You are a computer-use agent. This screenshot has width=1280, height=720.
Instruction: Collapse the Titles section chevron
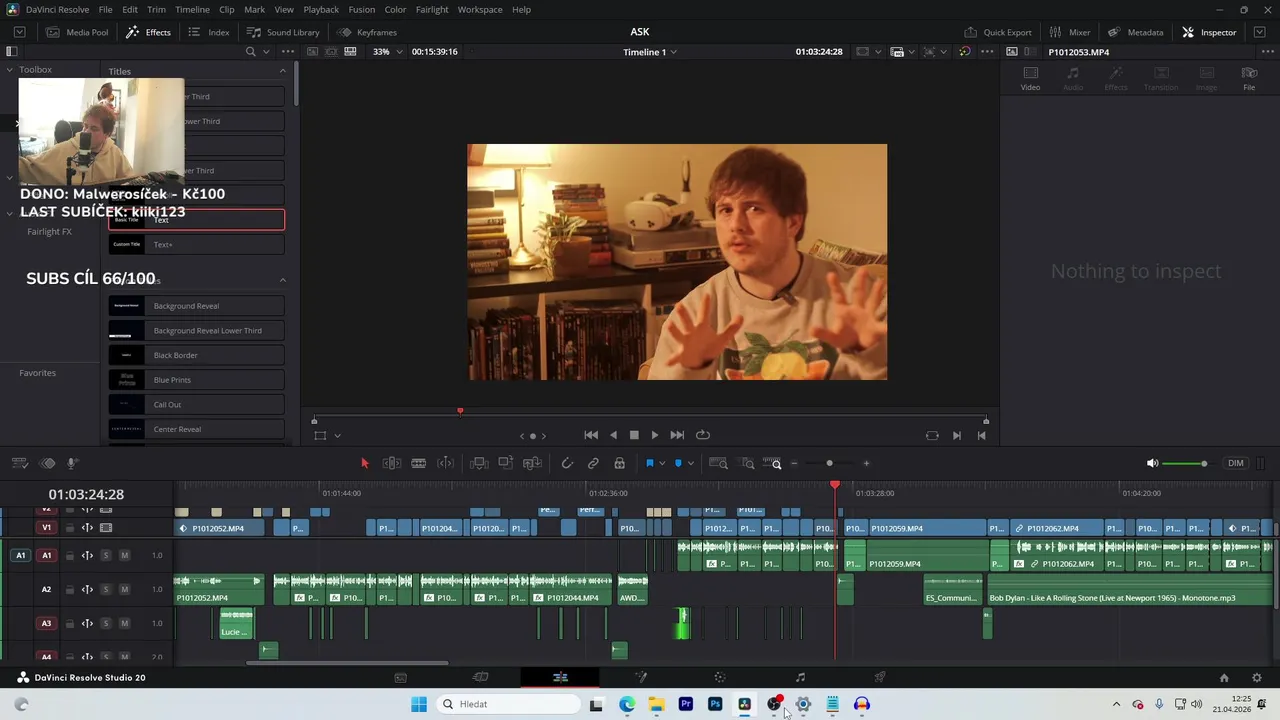pyautogui.click(x=283, y=71)
